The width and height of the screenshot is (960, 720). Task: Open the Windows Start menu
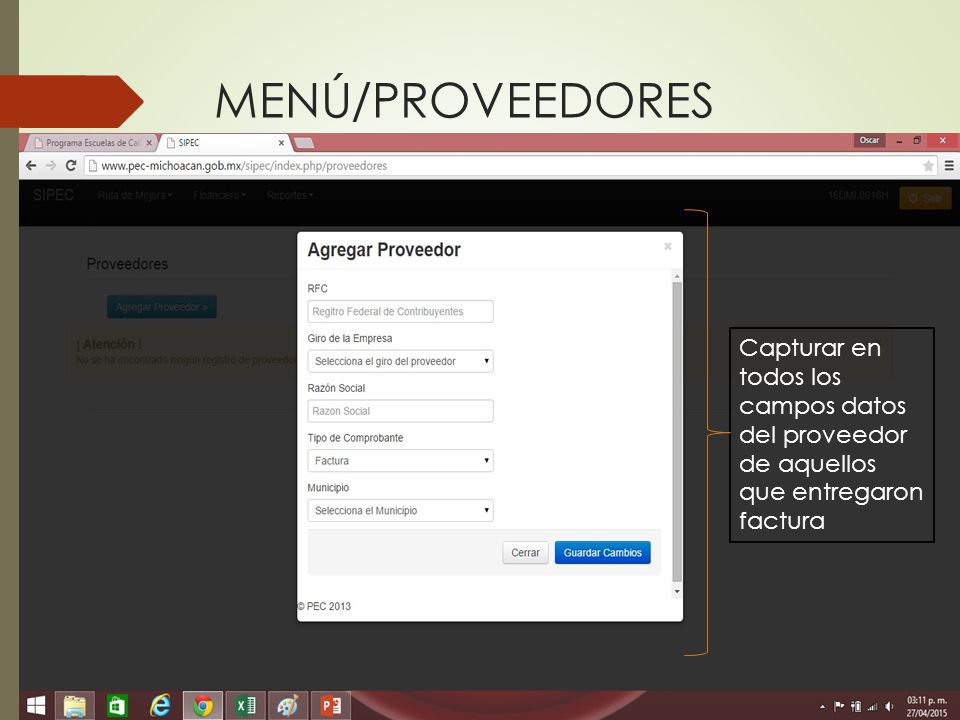[36, 705]
